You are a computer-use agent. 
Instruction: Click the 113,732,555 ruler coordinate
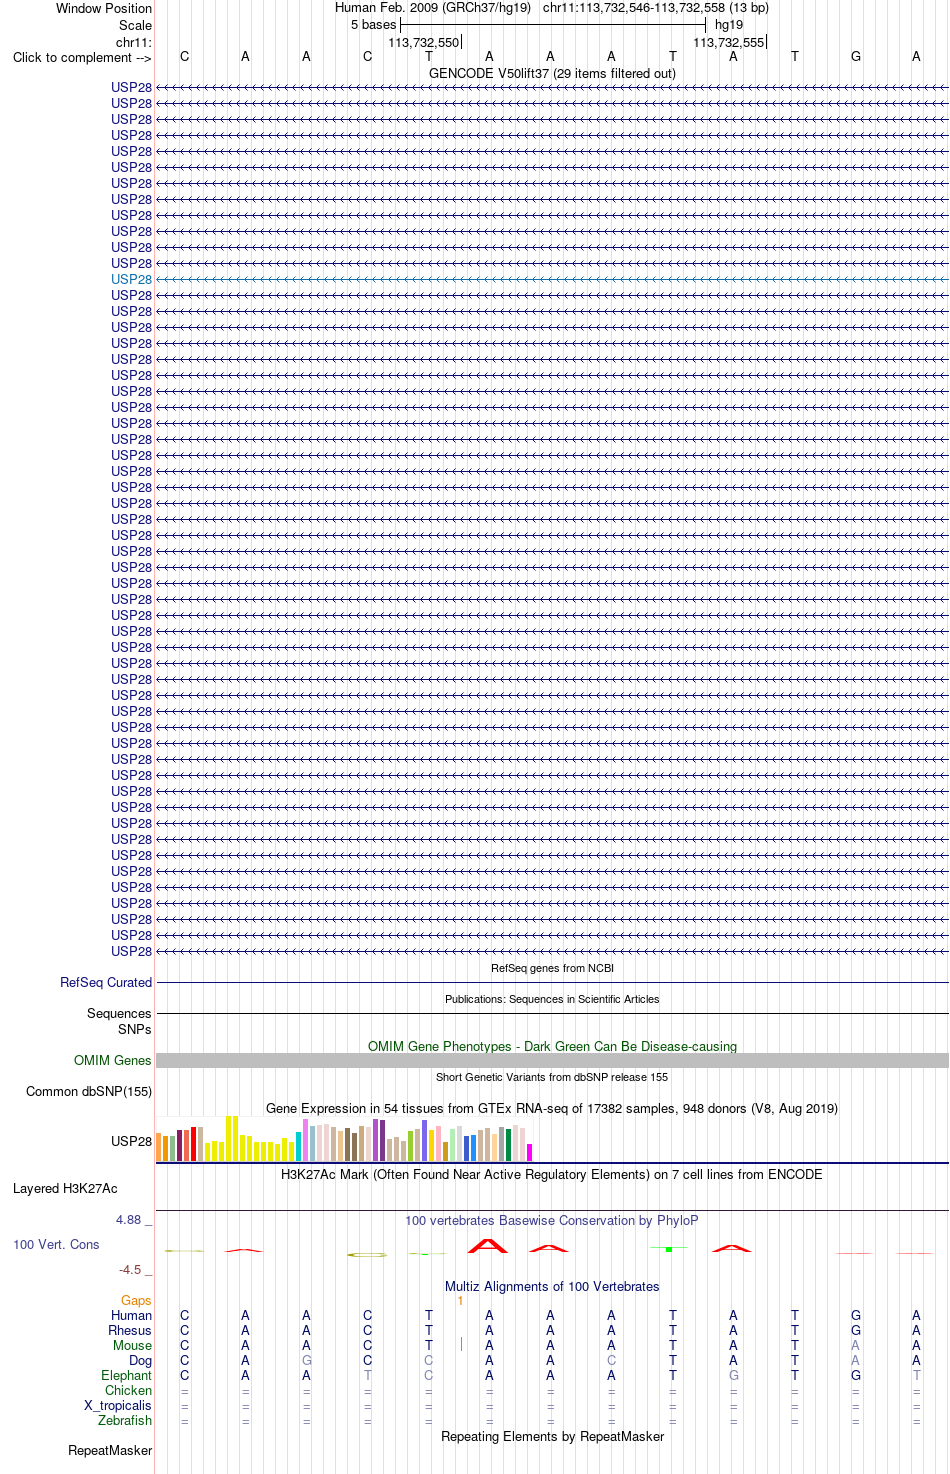tap(729, 43)
